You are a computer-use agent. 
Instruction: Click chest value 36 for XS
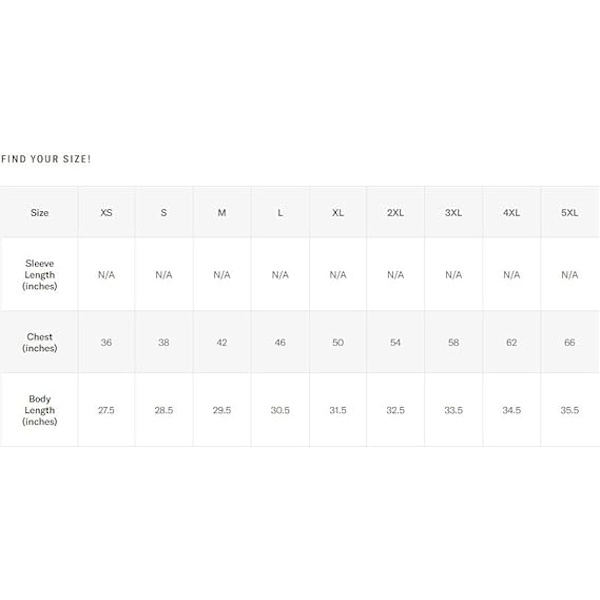(x=106, y=343)
